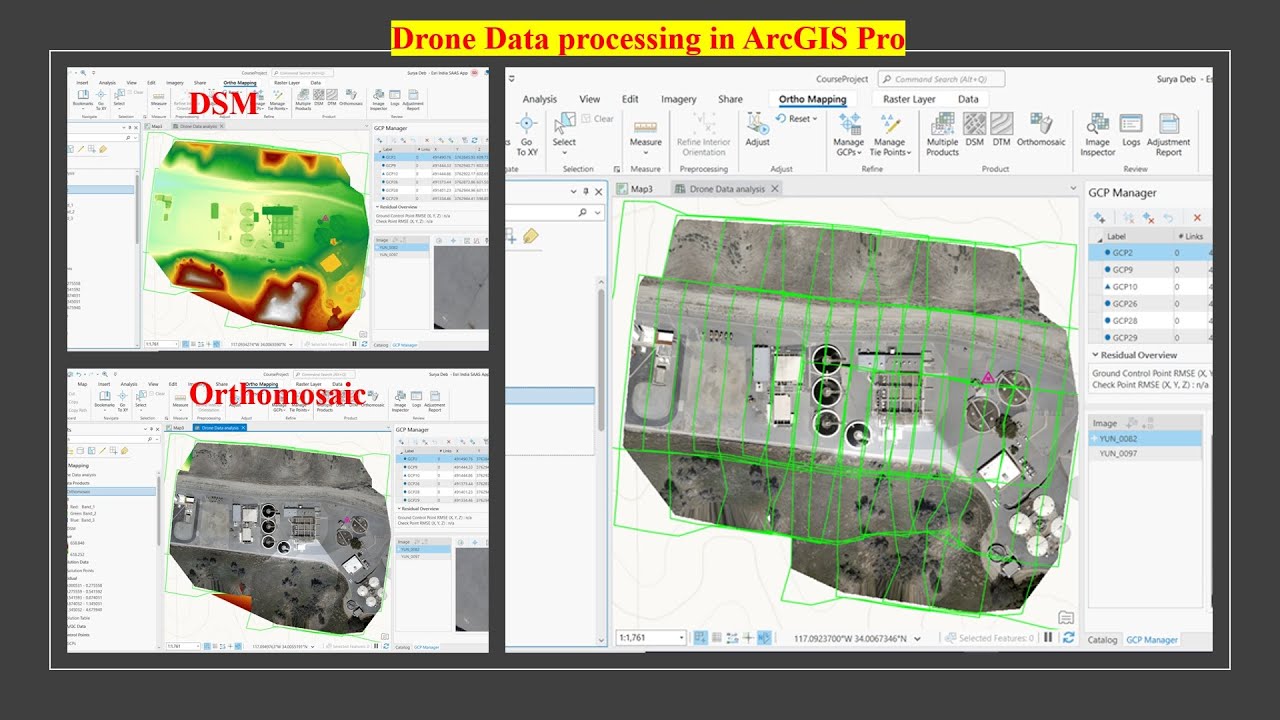This screenshot has height=720, width=1280.
Task: Open the Adjustment Report in the large window
Action: pos(1168,134)
